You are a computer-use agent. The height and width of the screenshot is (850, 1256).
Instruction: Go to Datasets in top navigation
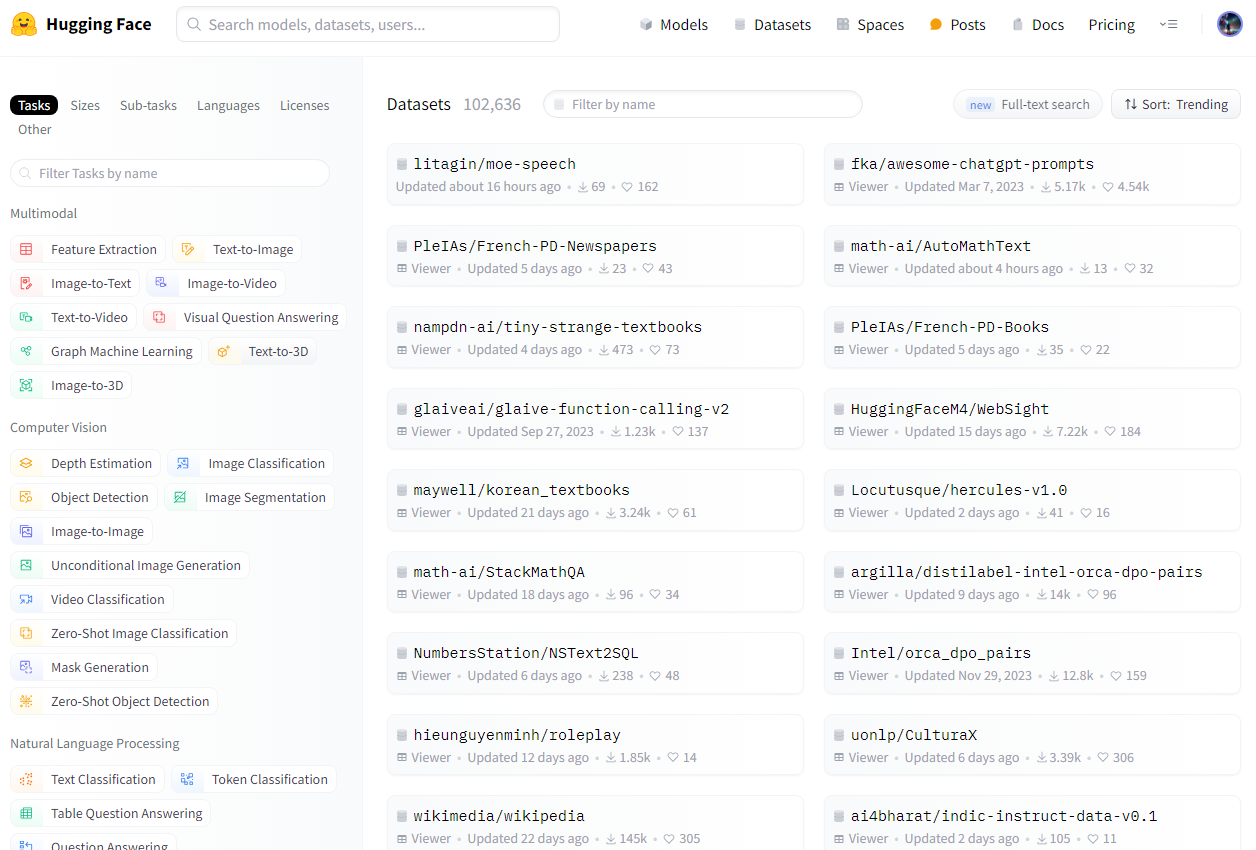tap(772, 25)
